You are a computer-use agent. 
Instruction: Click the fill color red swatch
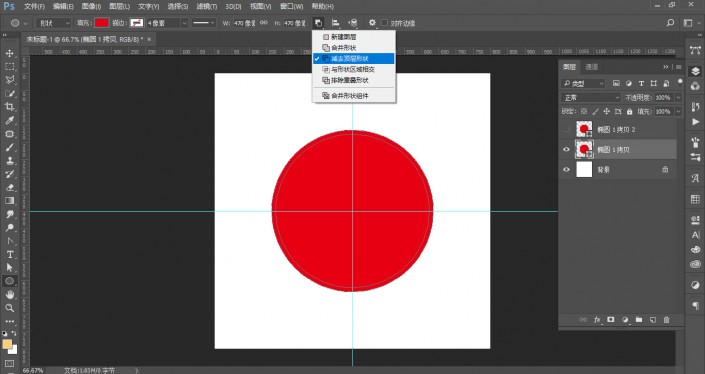tap(102, 23)
